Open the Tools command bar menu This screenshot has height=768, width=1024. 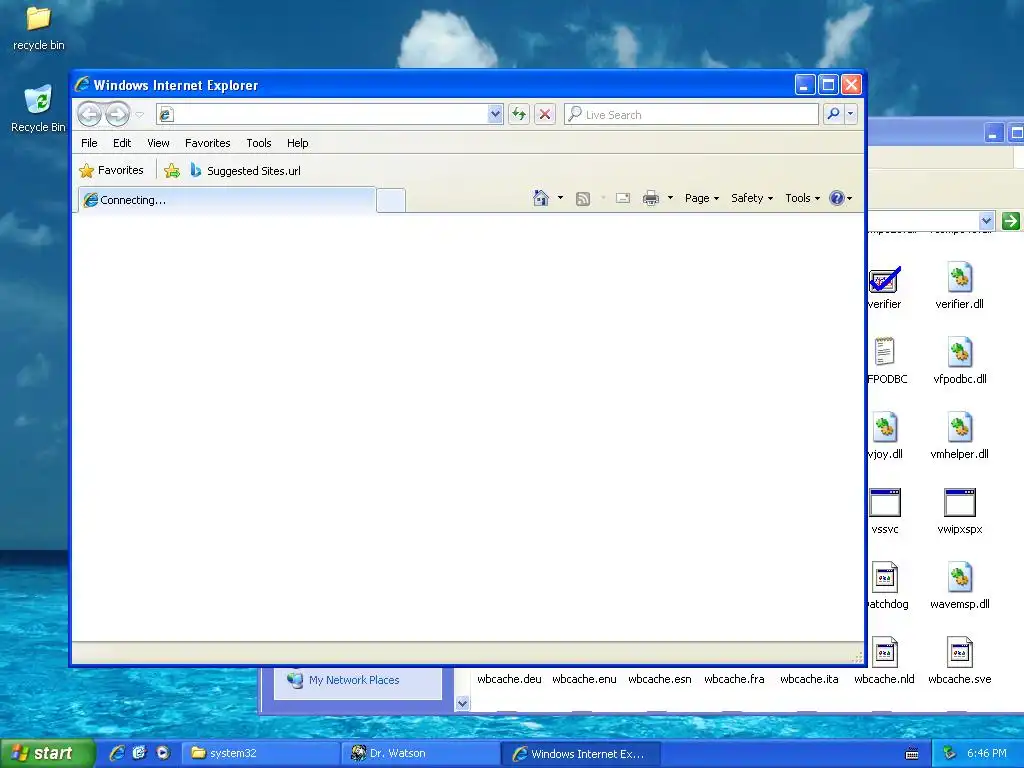[803, 198]
